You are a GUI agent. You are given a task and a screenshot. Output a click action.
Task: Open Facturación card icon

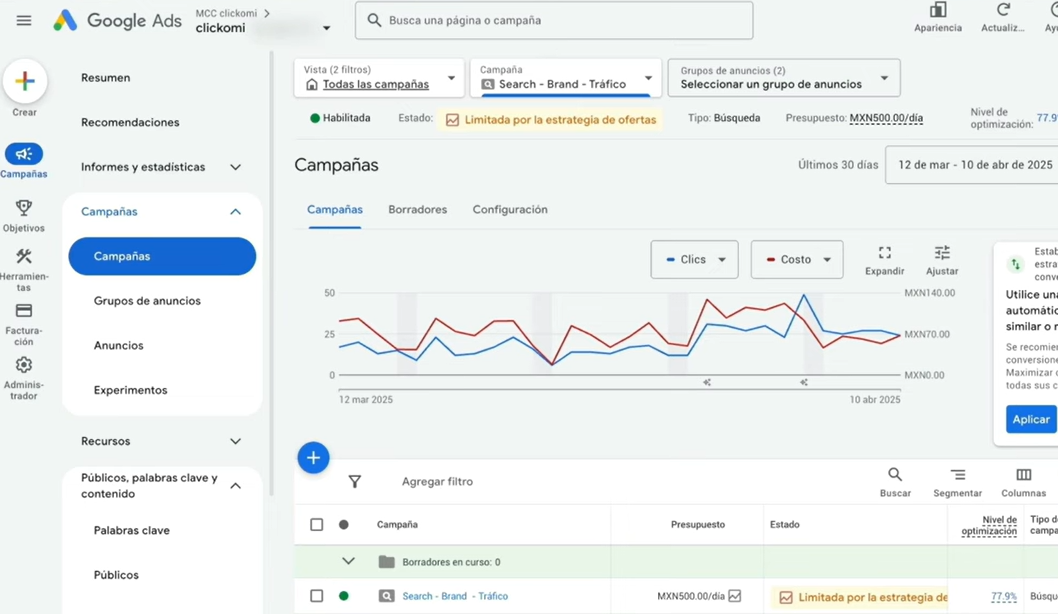24,310
